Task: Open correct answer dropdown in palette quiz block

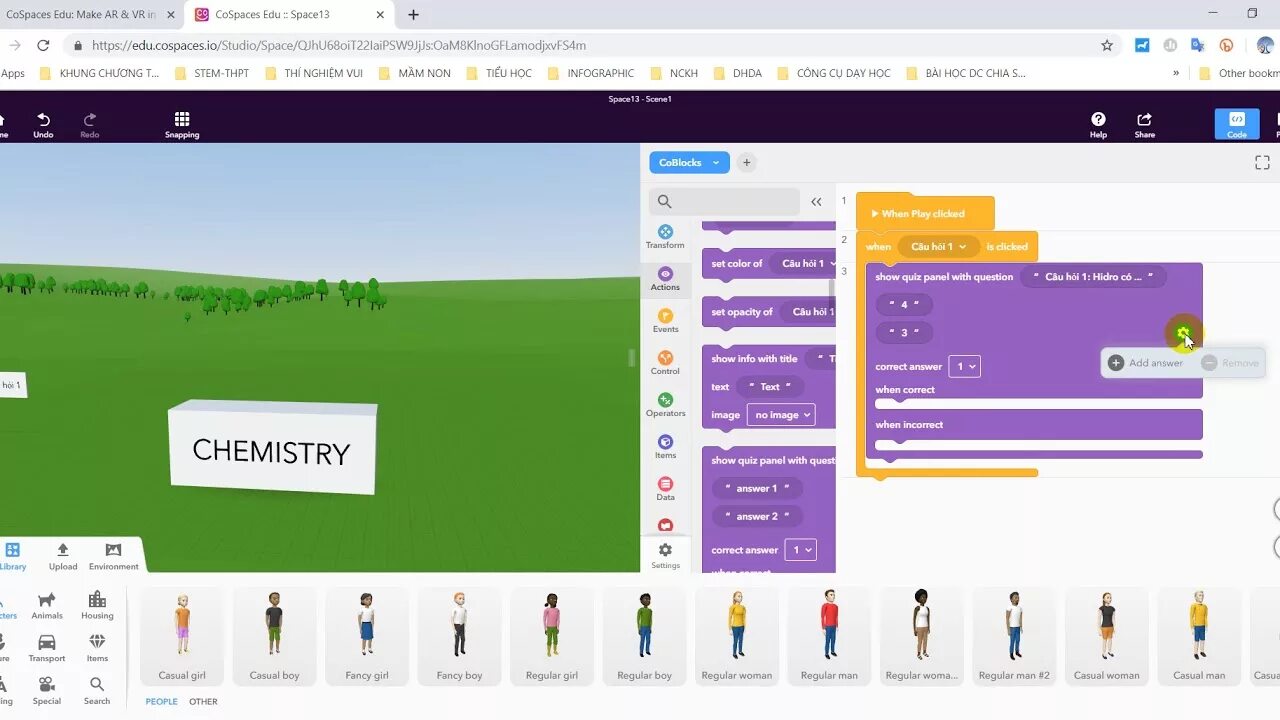Action: click(x=800, y=550)
